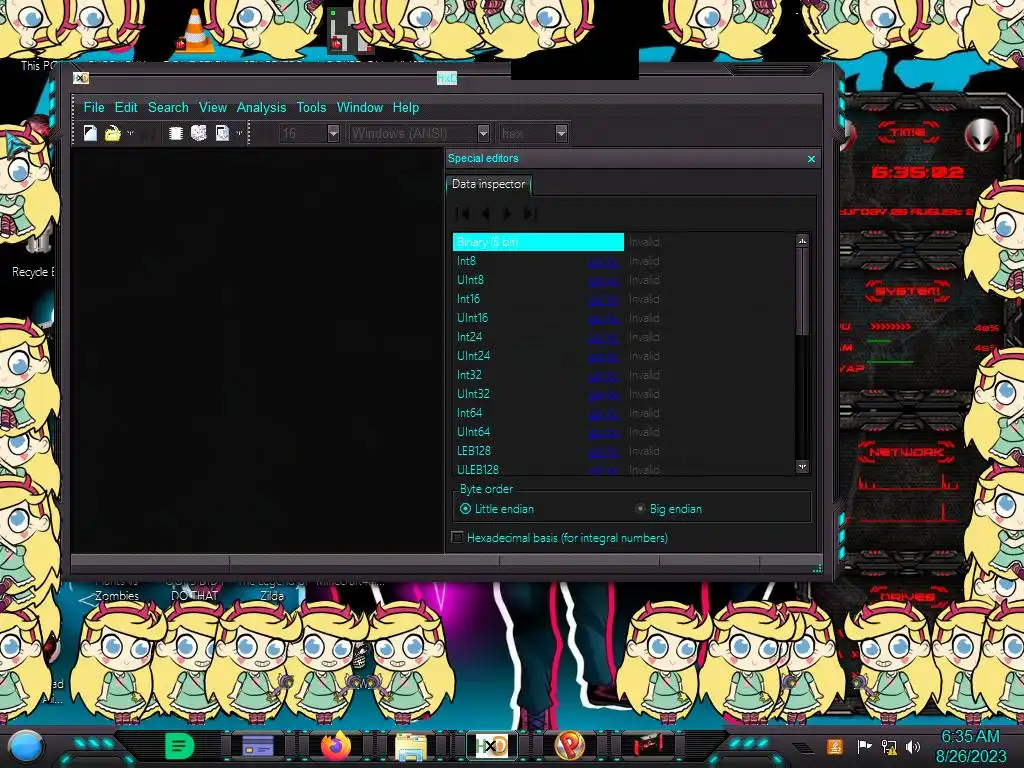Screen dimensions: 1024x768
Task: Open the Windows (ANSI) charset dropdown
Action: pyautogui.click(x=483, y=133)
